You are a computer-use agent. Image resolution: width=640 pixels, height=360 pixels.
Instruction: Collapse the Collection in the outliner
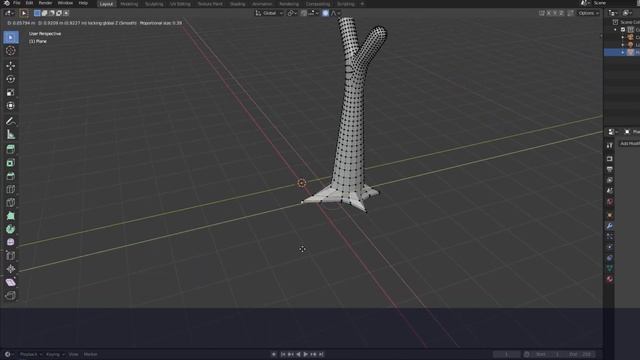click(x=616, y=30)
